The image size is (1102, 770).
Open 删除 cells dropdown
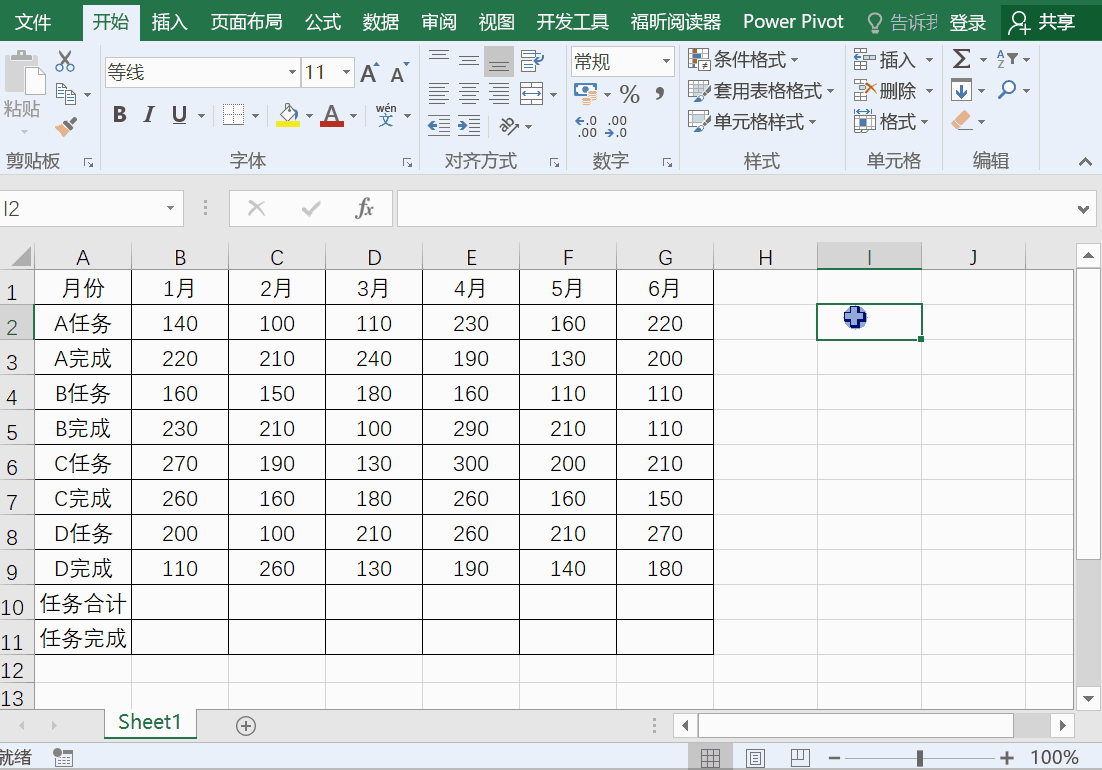point(929,91)
